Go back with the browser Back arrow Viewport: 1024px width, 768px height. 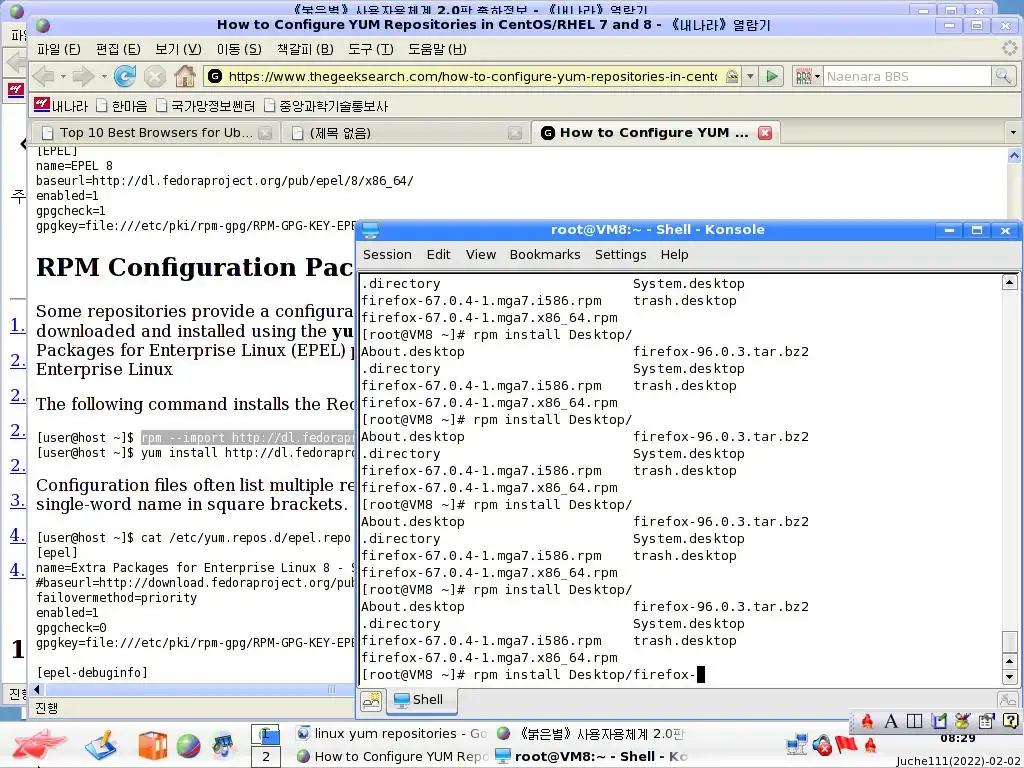pos(44,76)
